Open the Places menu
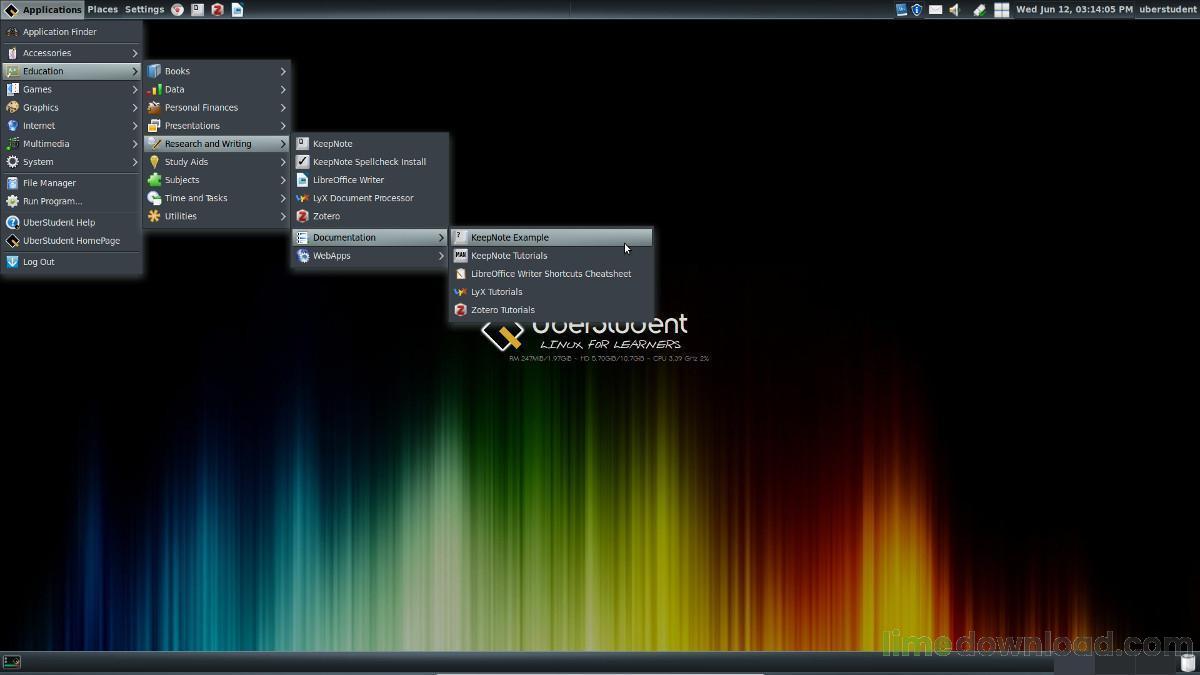 102,10
